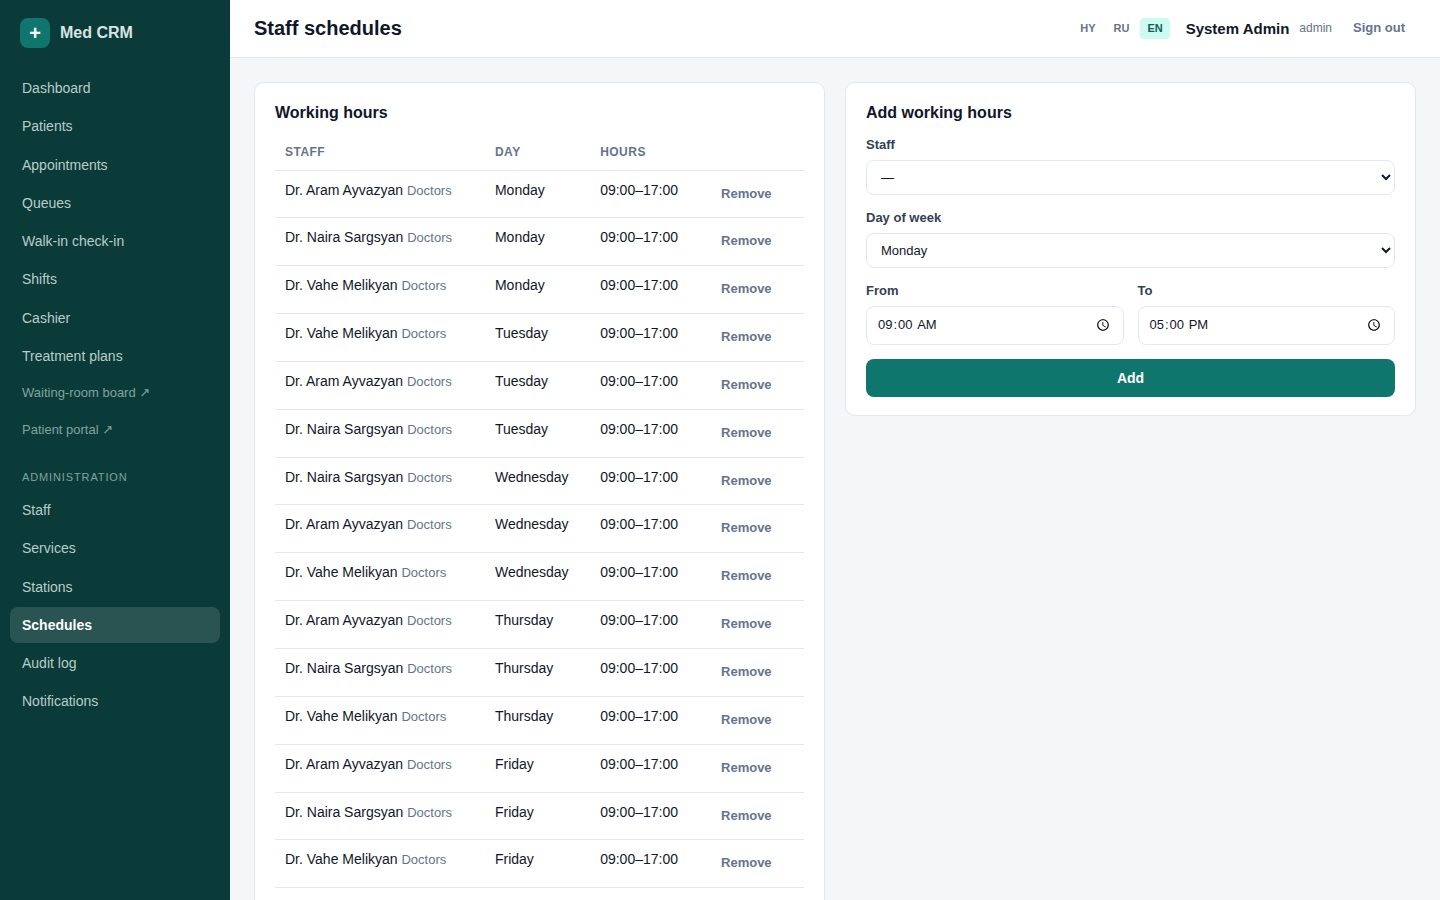Open the From time picker clock icon
The height and width of the screenshot is (900, 1440).
pyautogui.click(x=1103, y=325)
